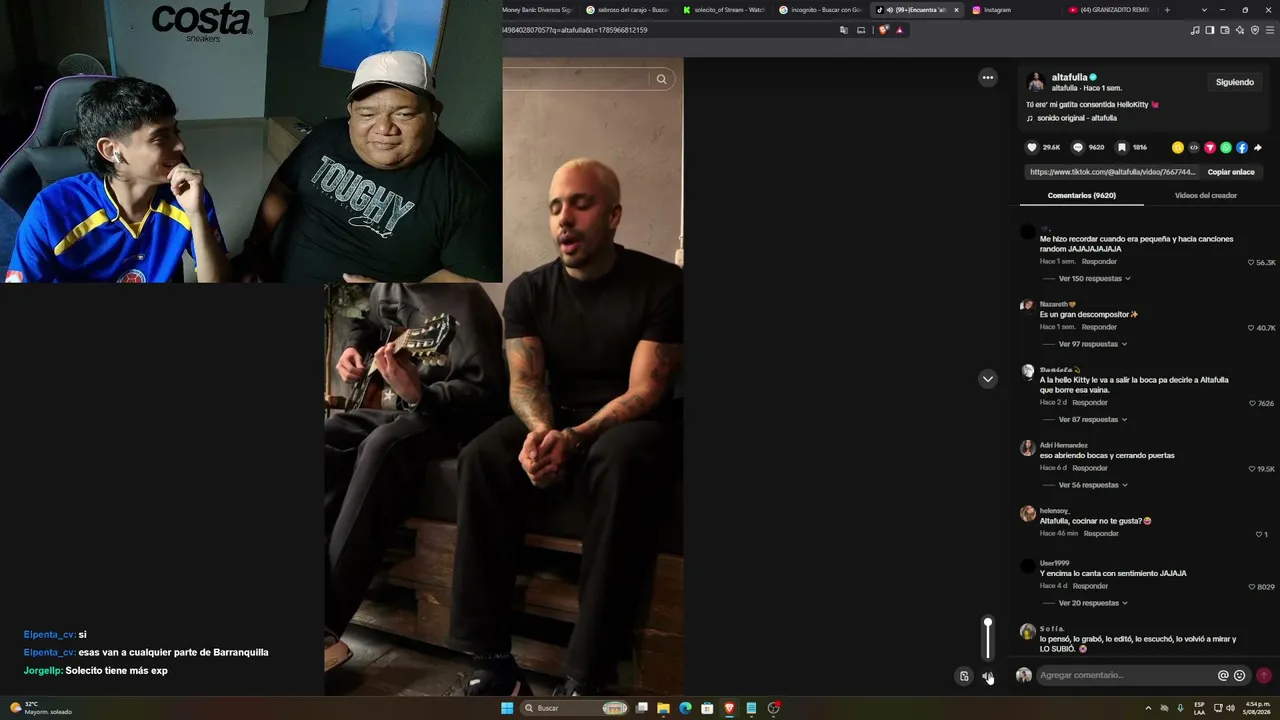Reply to helensoy_'s comment
The height and width of the screenshot is (720, 1280).
[x=1101, y=534]
